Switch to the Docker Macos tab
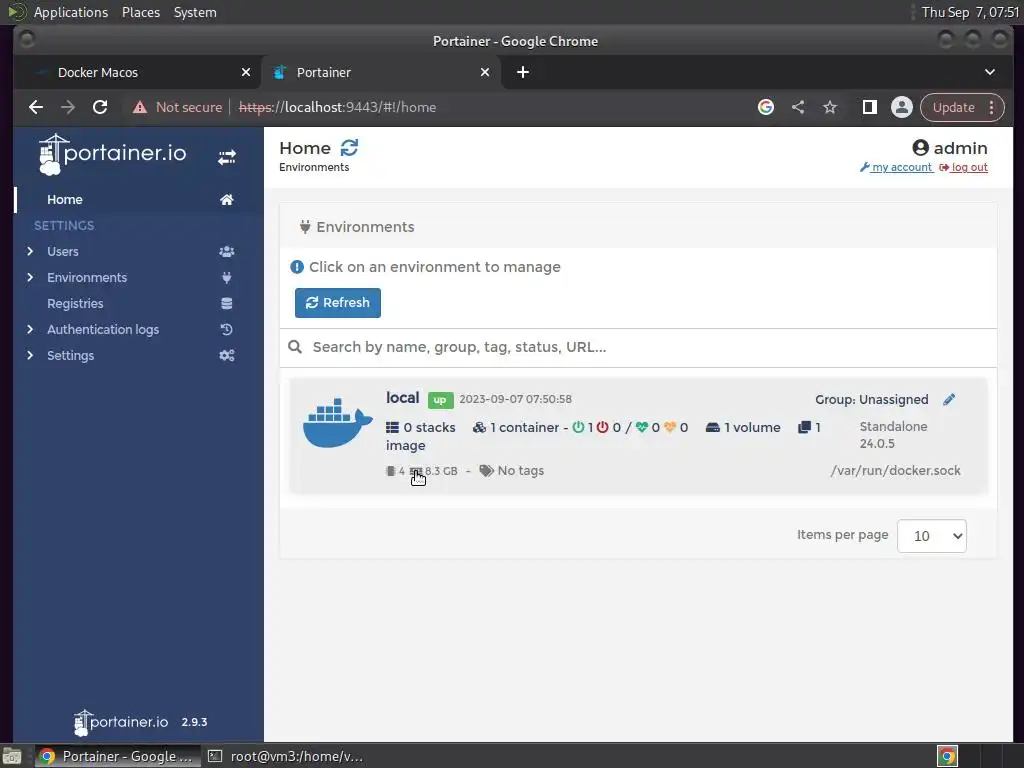The height and width of the screenshot is (768, 1024). [x=137, y=72]
